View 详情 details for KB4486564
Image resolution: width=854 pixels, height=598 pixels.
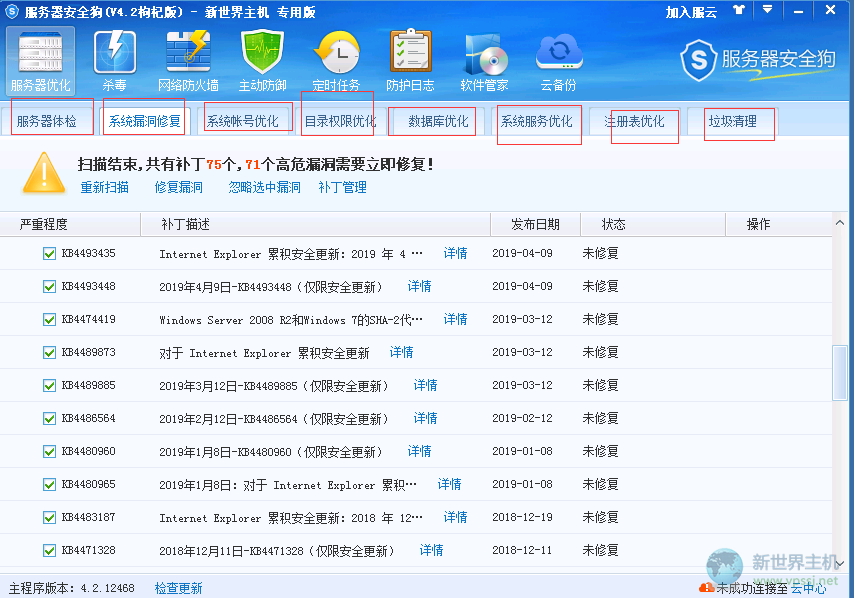click(425, 418)
